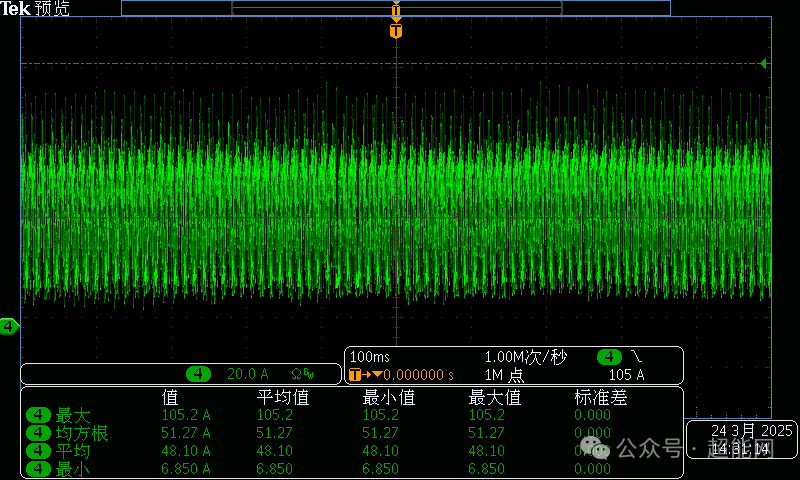The width and height of the screenshot is (800, 480).
Task: Click the trigger source channel 4 badge
Action: click(x=609, y=357)
